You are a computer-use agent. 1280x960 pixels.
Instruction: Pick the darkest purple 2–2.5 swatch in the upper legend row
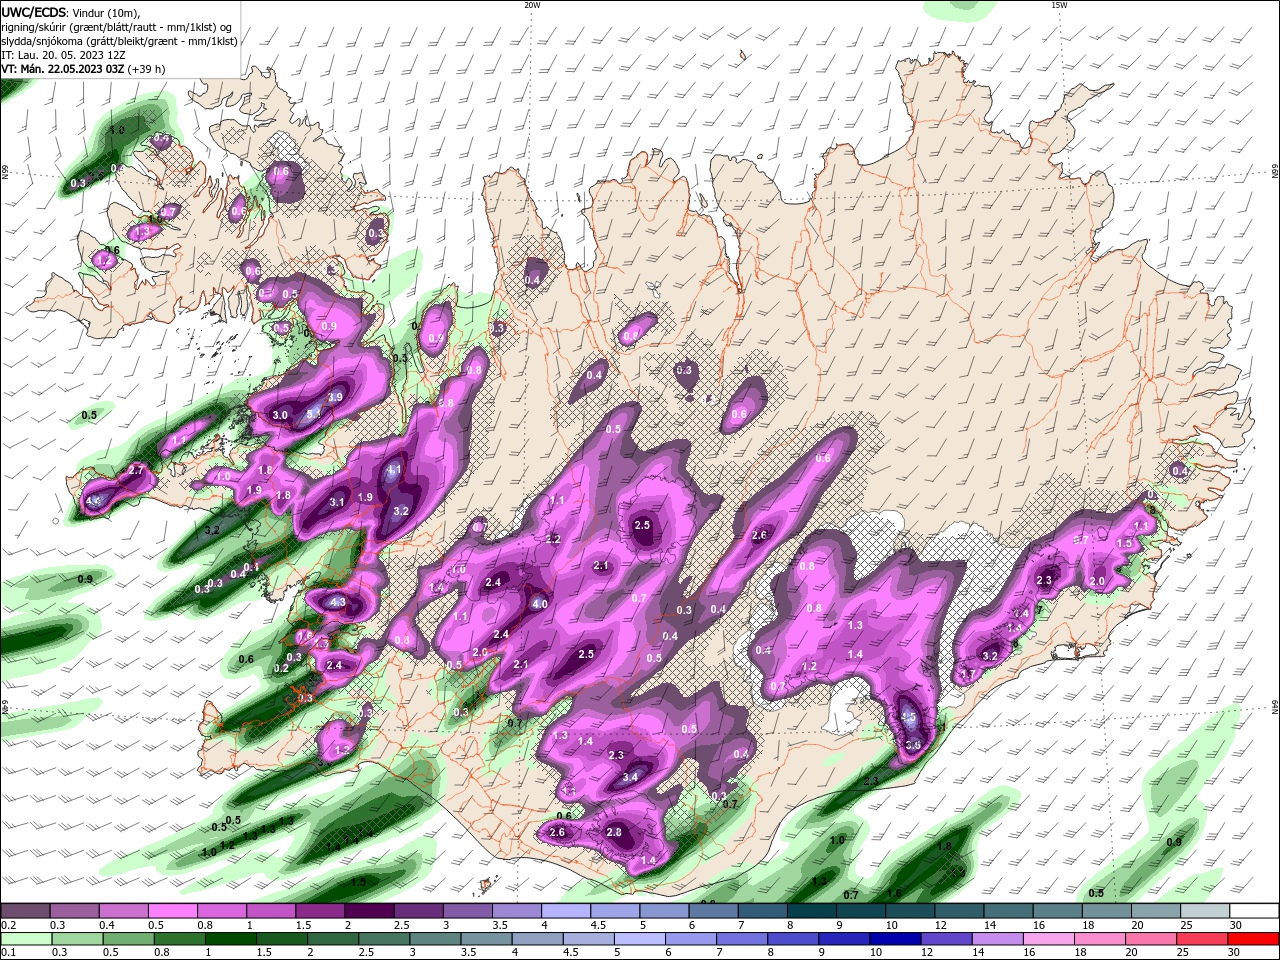369,911
